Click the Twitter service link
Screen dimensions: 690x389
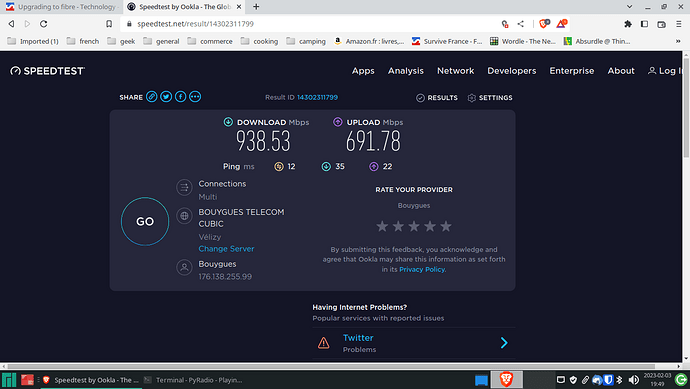[x=358, y=338]
